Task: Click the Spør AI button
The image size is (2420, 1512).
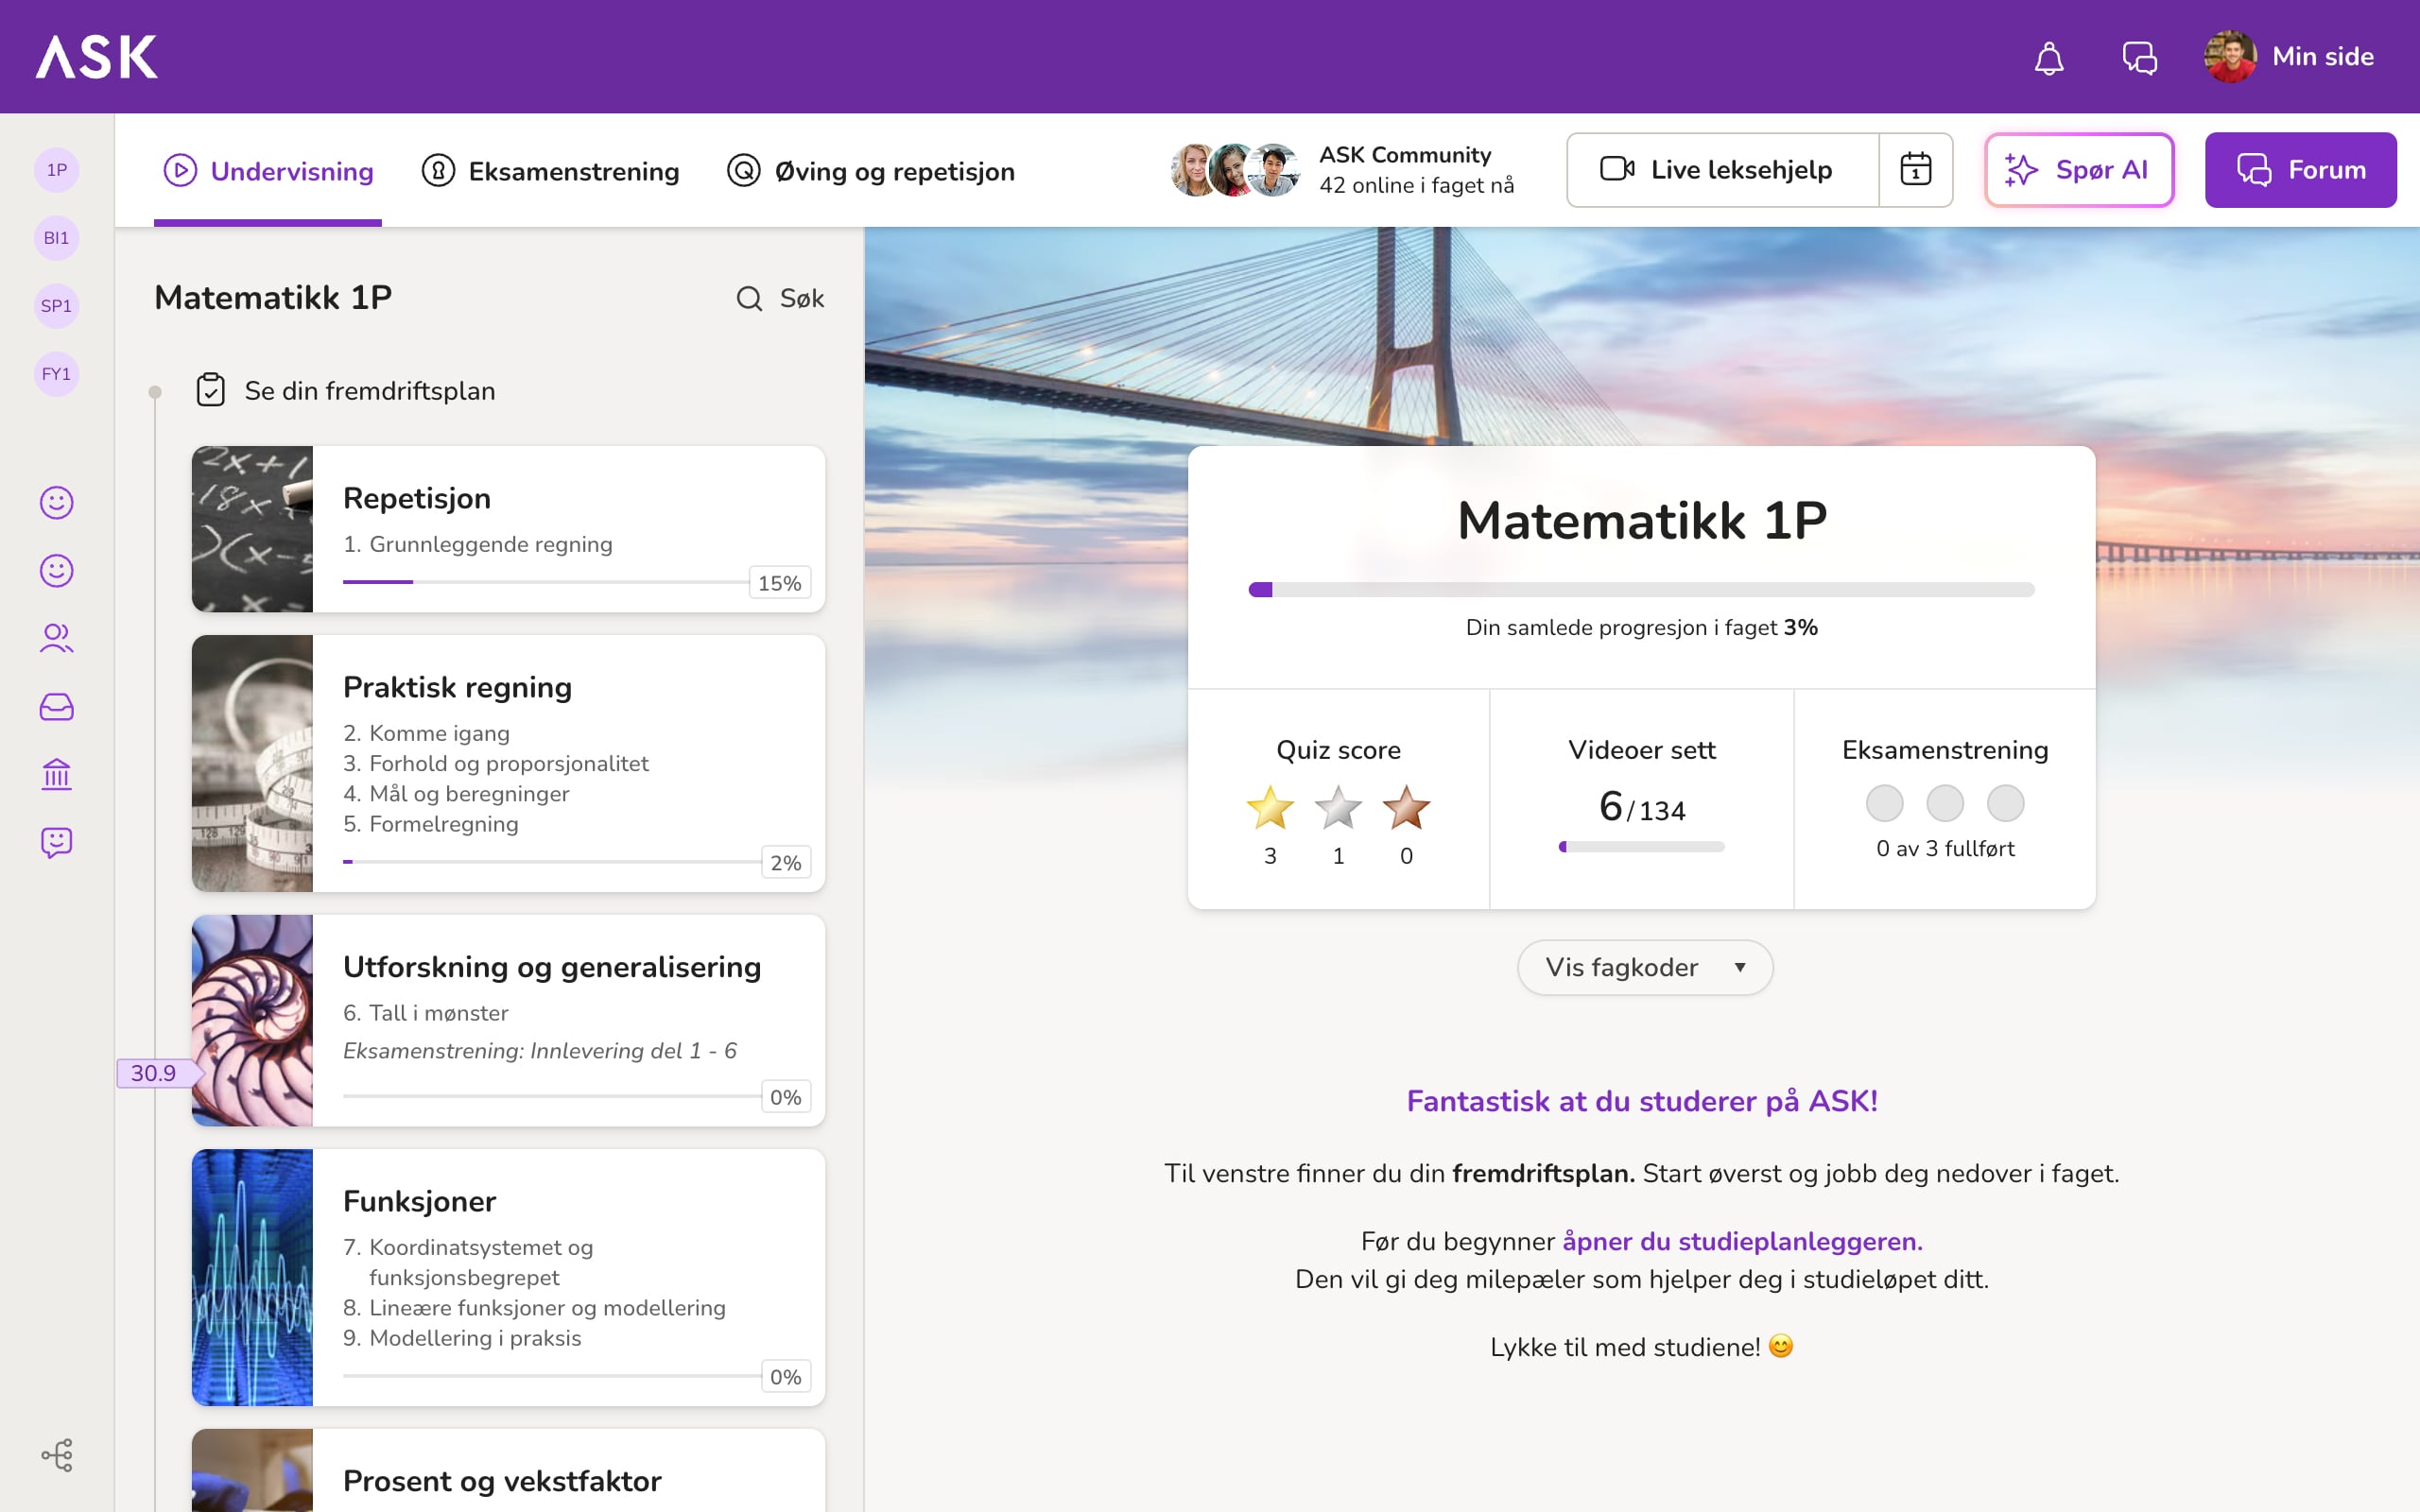Action: 2078,170
